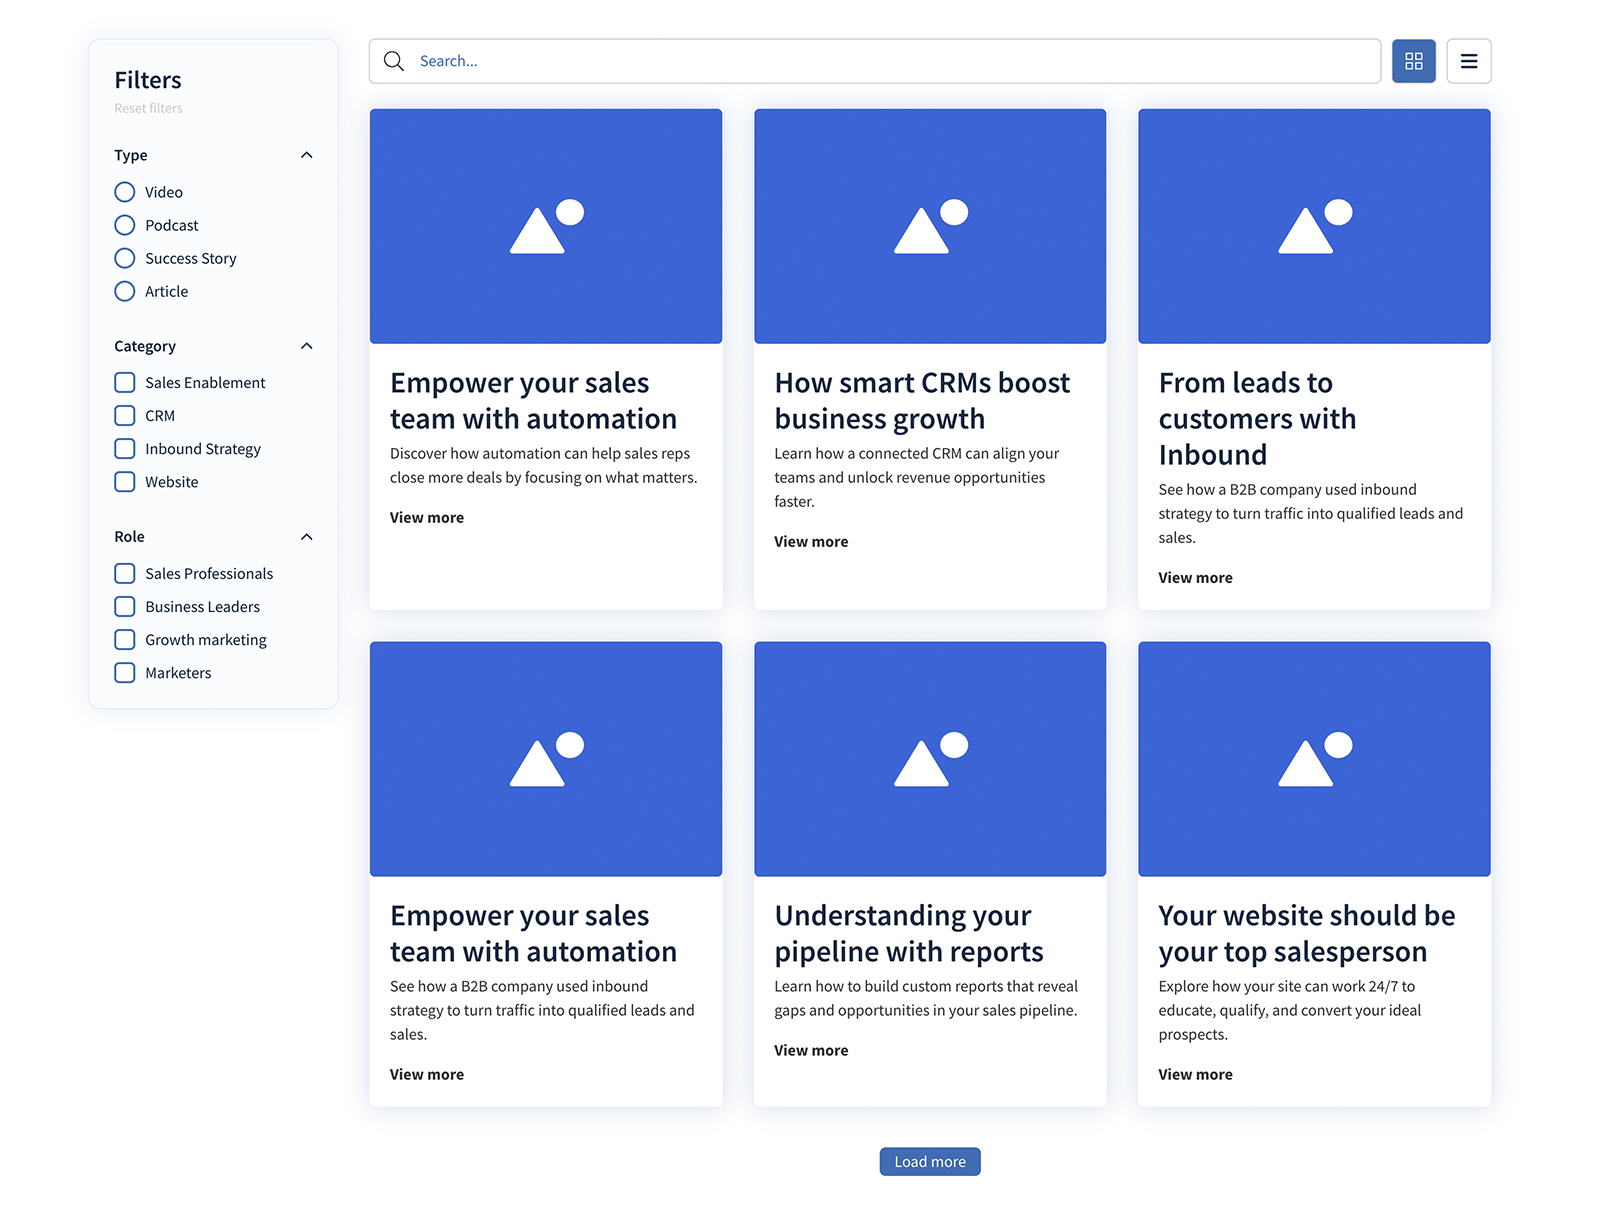The height and width of the screenshot is (1230, 1600).
Task: Select the Success Story type filter
Action: pyautogui.click(x=124, y=258)
